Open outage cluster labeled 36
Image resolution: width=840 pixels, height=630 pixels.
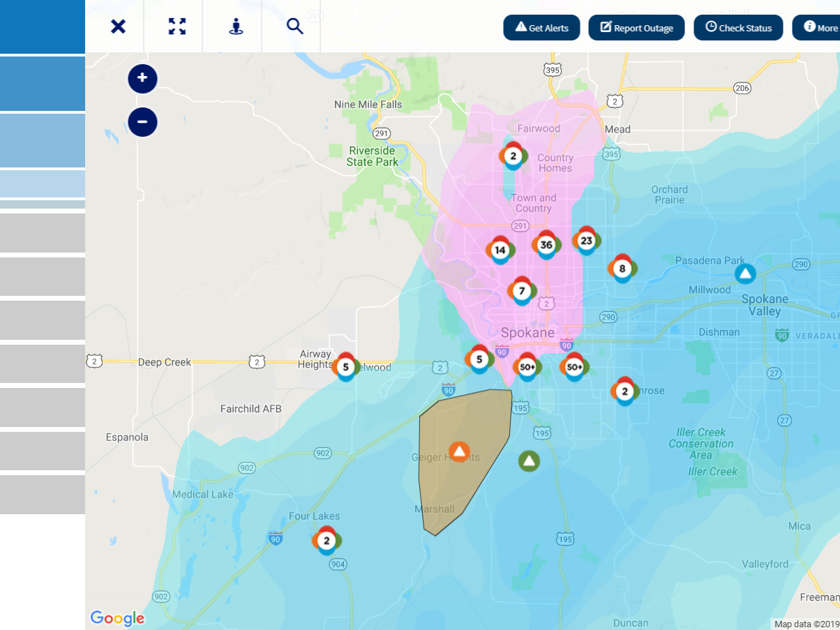click(x=546, y=244)
